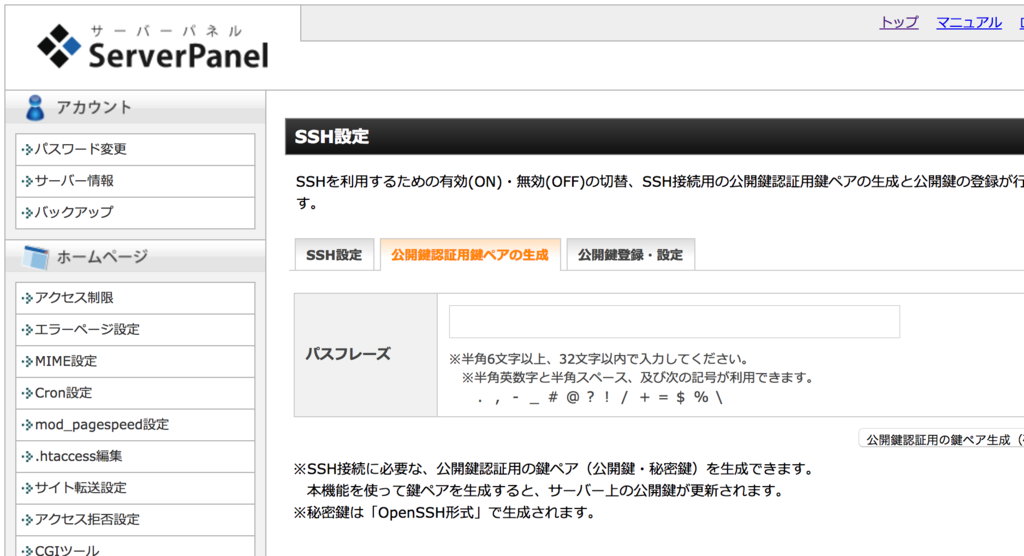Switch to the 公開鍵登録・設定 tab
Screen dimensions: 1024x556
630,255
